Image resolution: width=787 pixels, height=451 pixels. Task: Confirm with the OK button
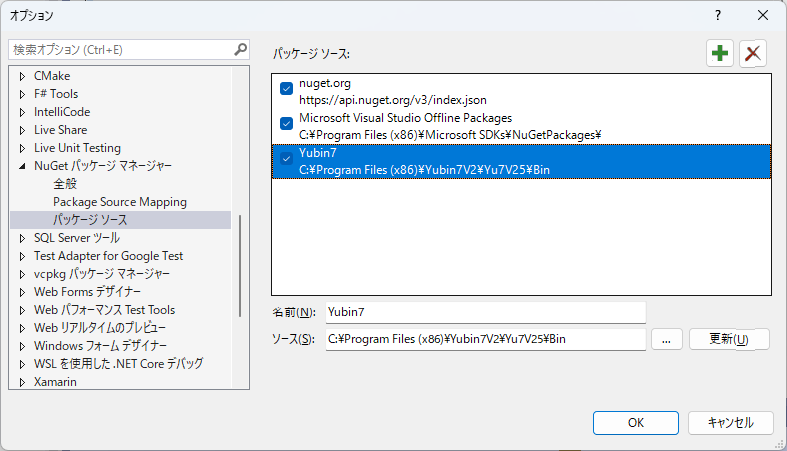(x=636, y=423)
